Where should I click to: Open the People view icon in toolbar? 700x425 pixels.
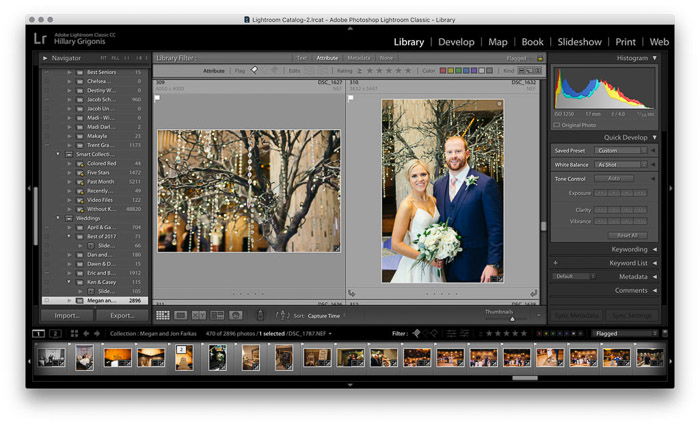[x=235, y=315]
